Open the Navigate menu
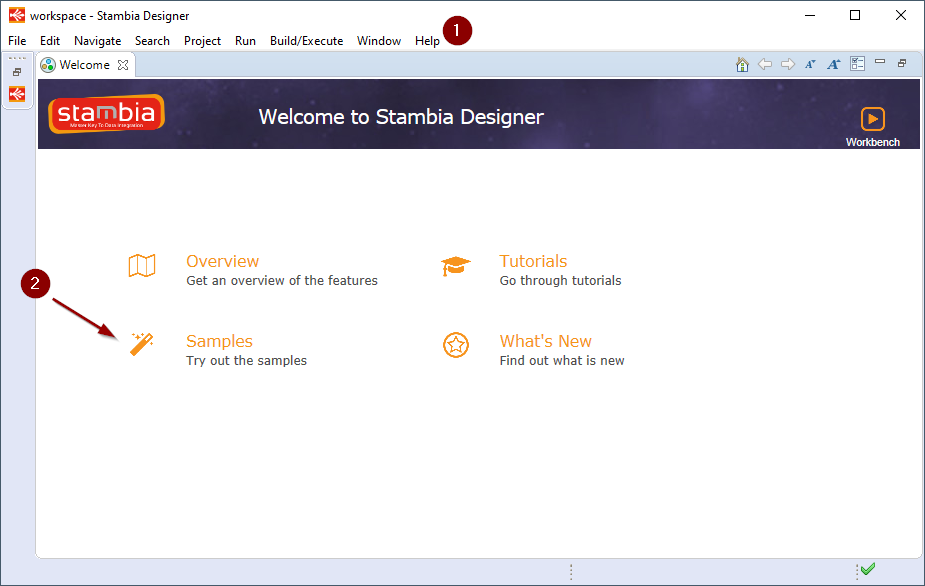 click(x=97, y=41)
